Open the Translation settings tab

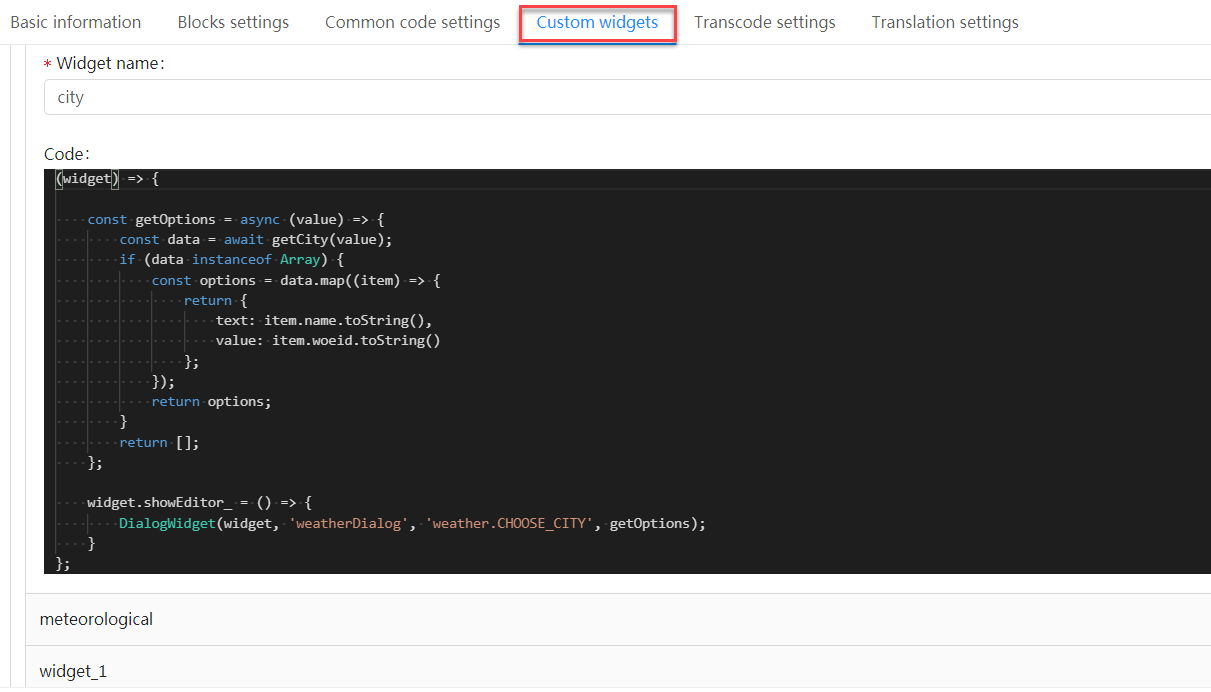[945, 22]
